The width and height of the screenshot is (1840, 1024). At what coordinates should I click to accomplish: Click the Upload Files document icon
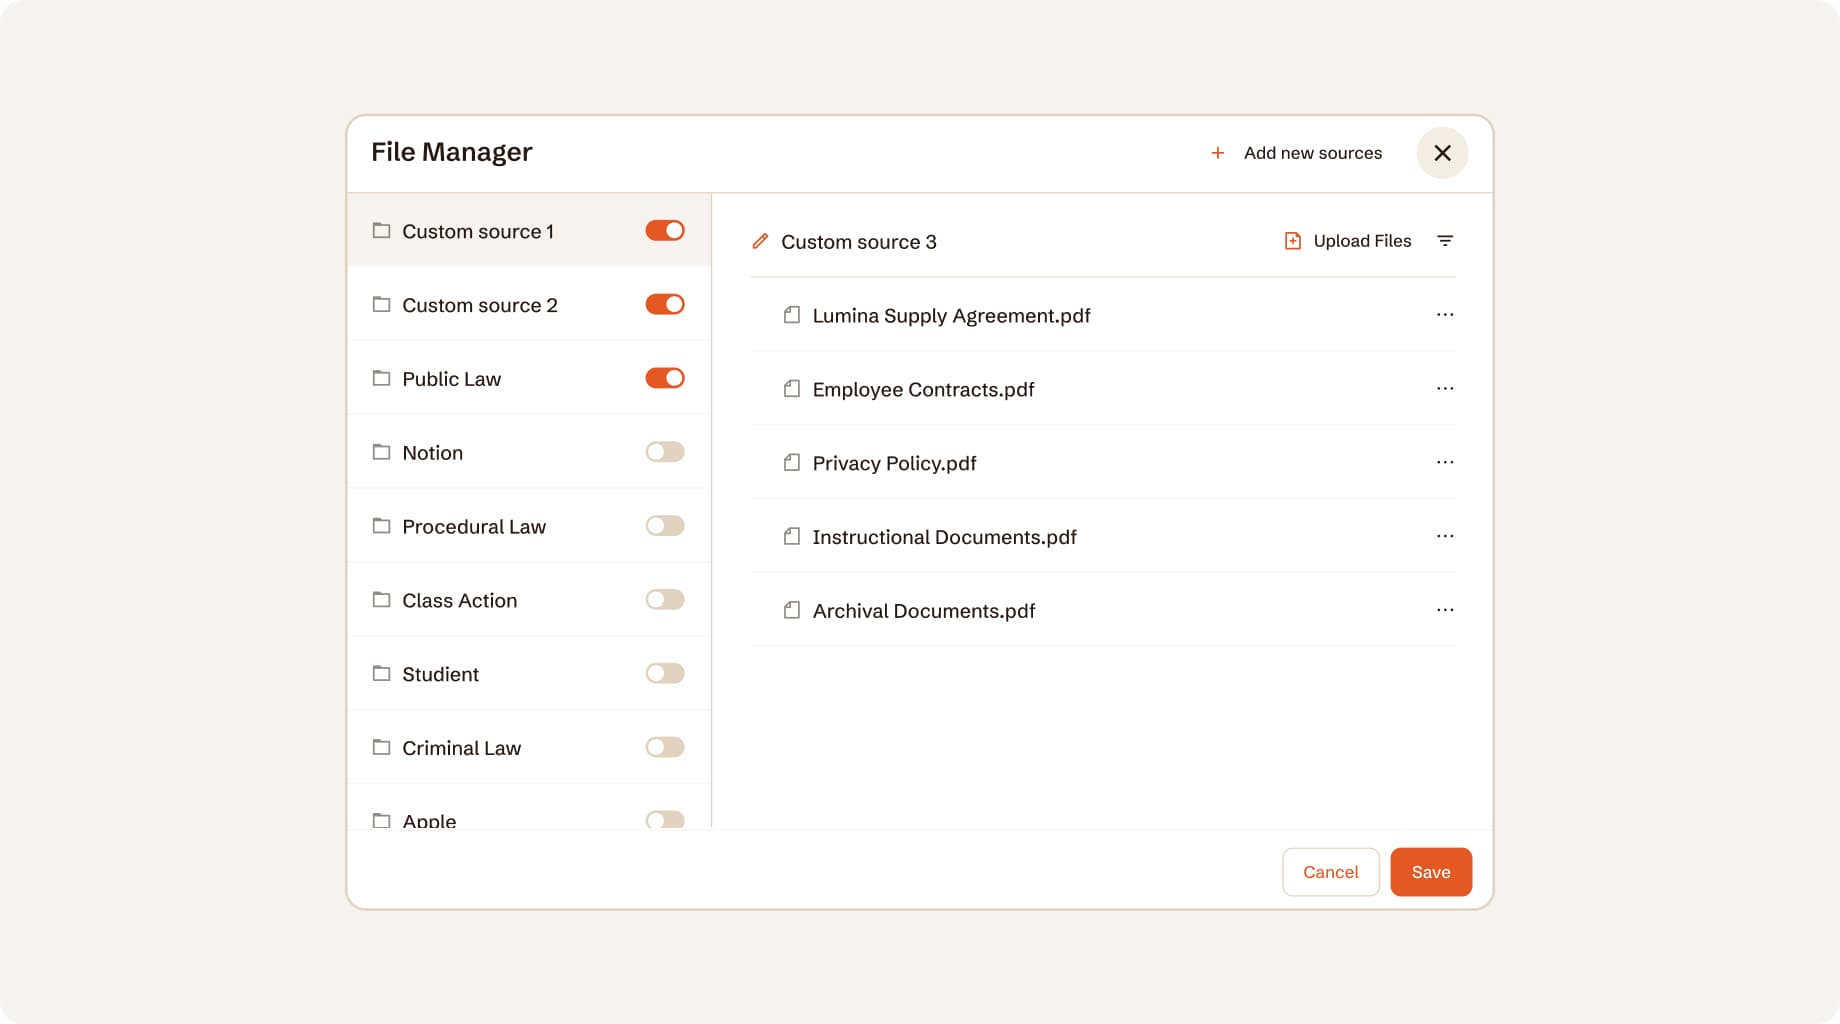click(1292, 241)
